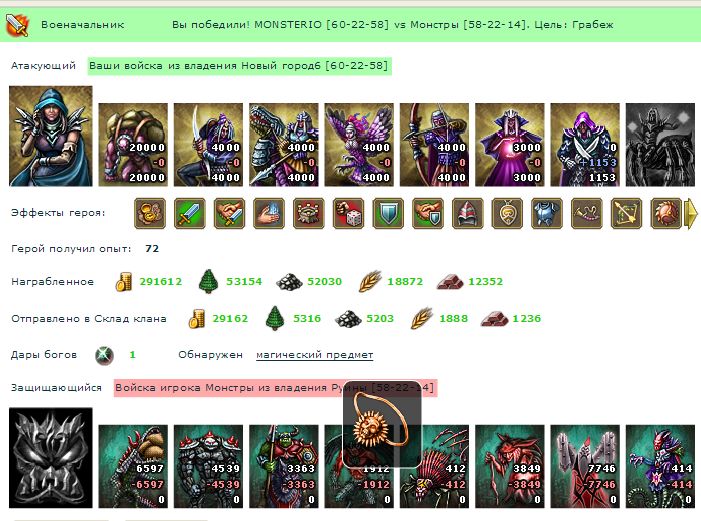This screenshot has height=521, width=701.
Task: Click the sun ring magic item popup
Action: point(382,424)
